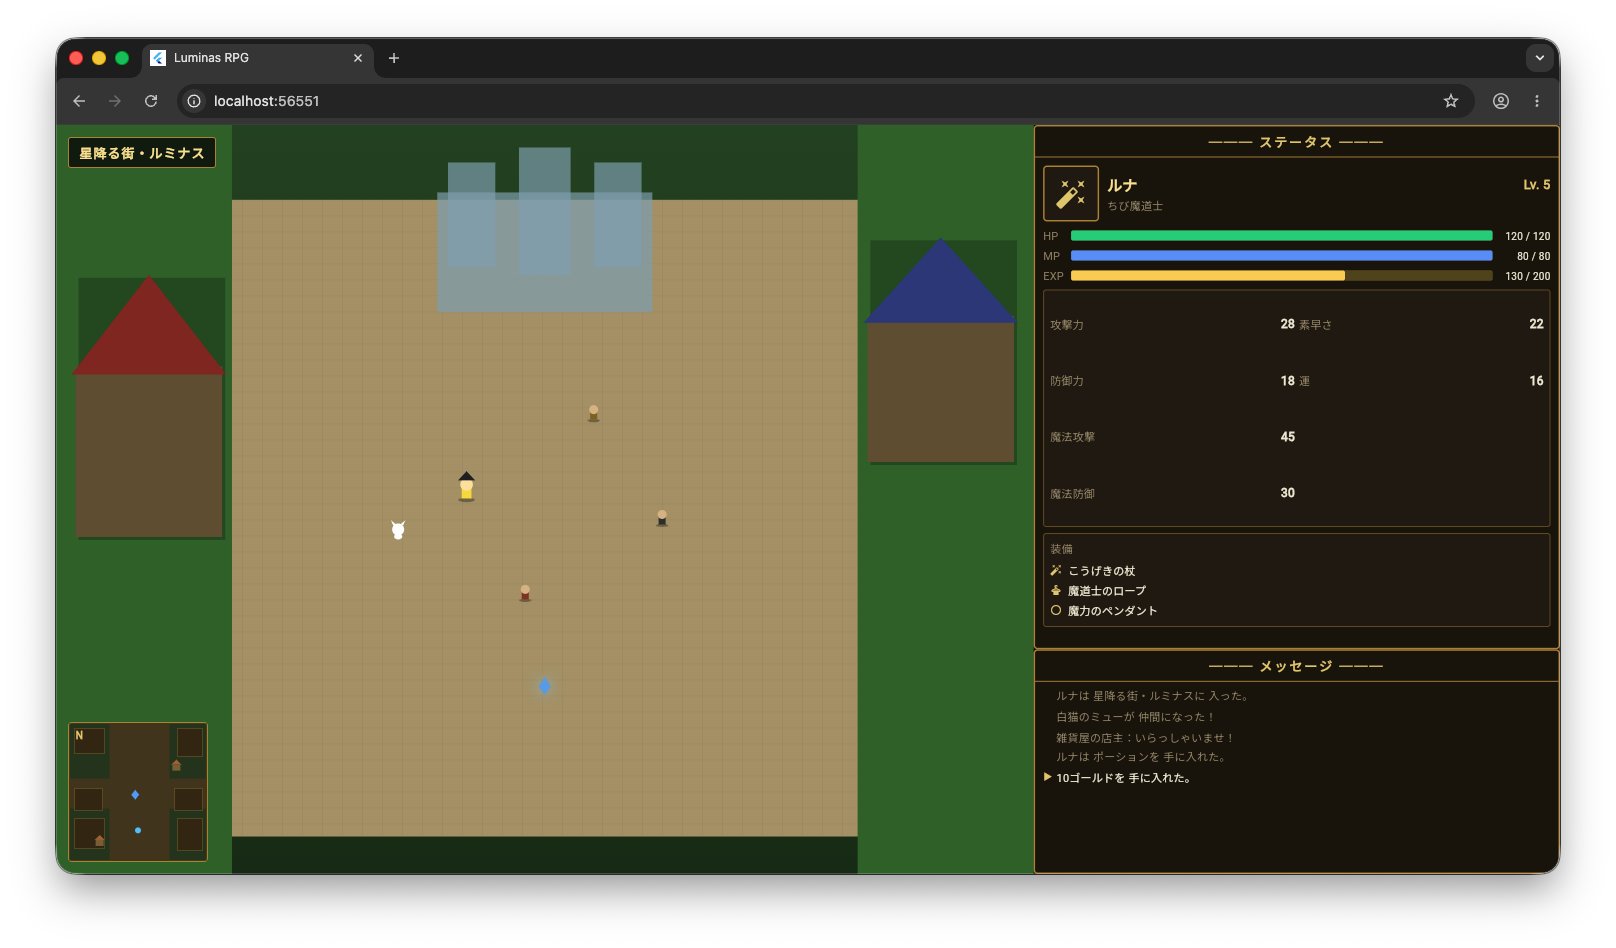
Task: Click the 運 stat value 16
Action: [x=1536, y=381]
